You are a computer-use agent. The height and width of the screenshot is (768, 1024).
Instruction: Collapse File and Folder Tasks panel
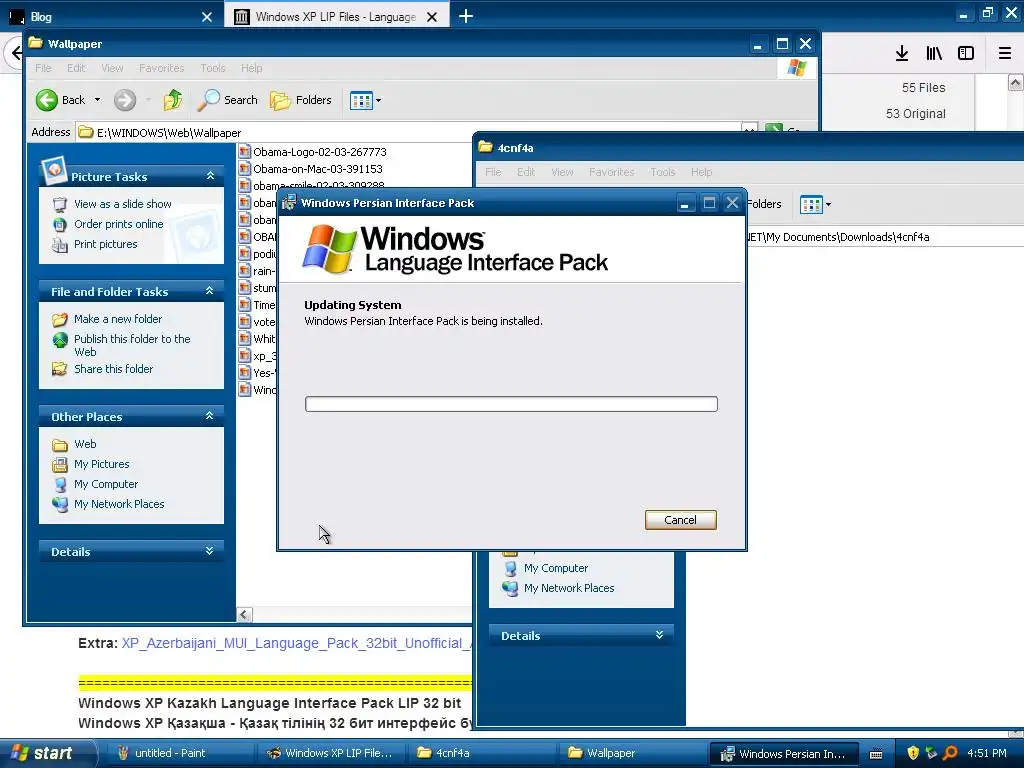(210, 291)
